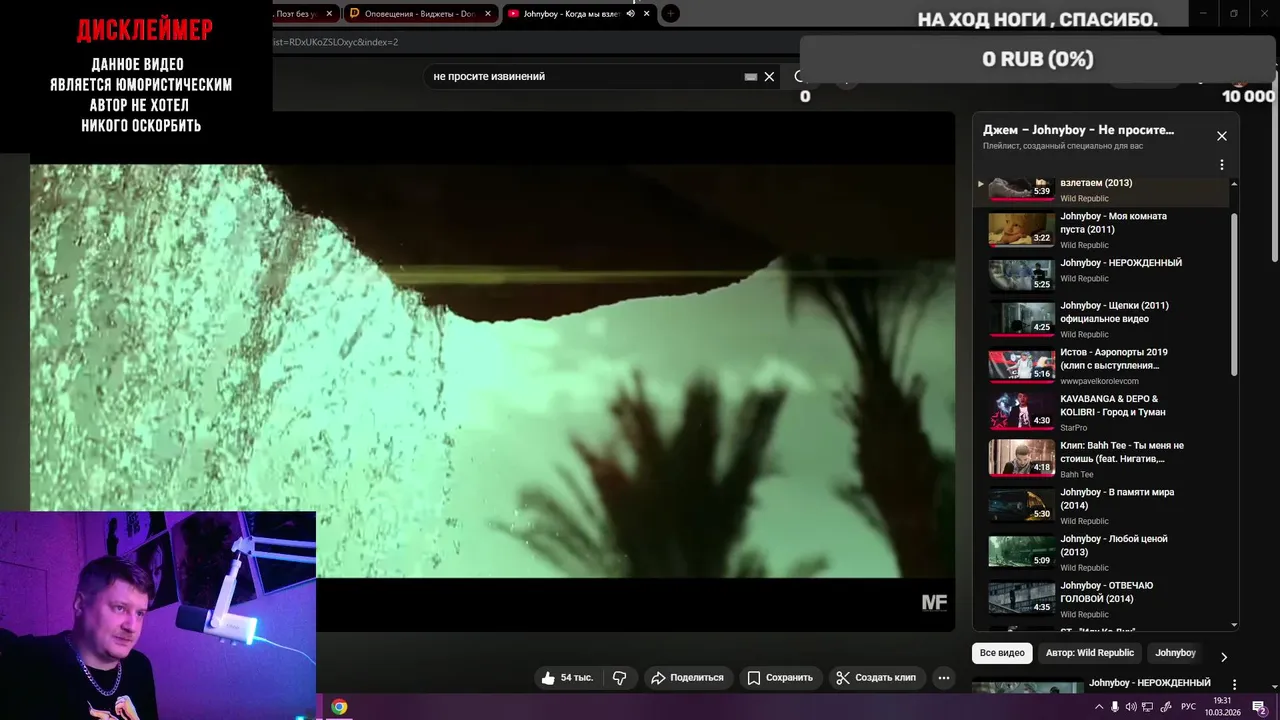Show hidden system tray icons
Viewport: 1280px width, 720px height.
[1100, 707]
